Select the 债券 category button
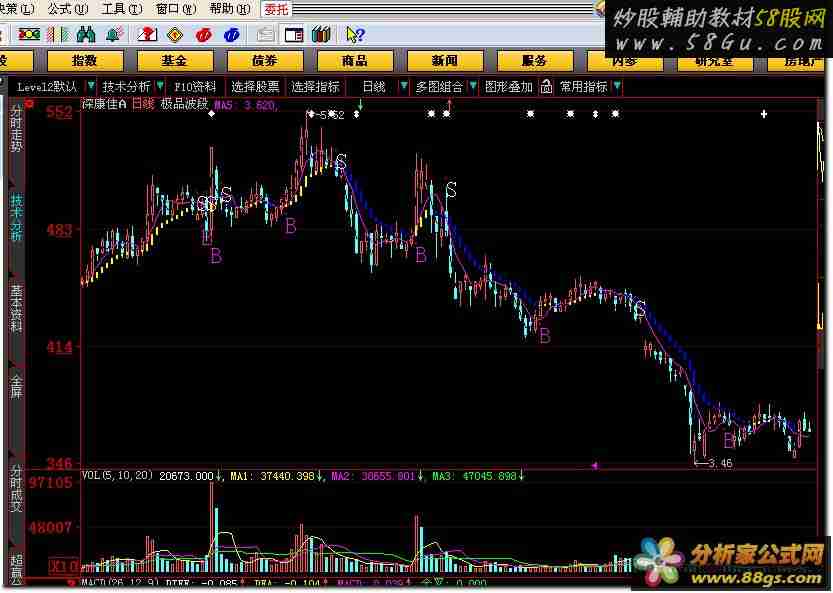This screenshot has height=593, width=833. tap(265, 61)
